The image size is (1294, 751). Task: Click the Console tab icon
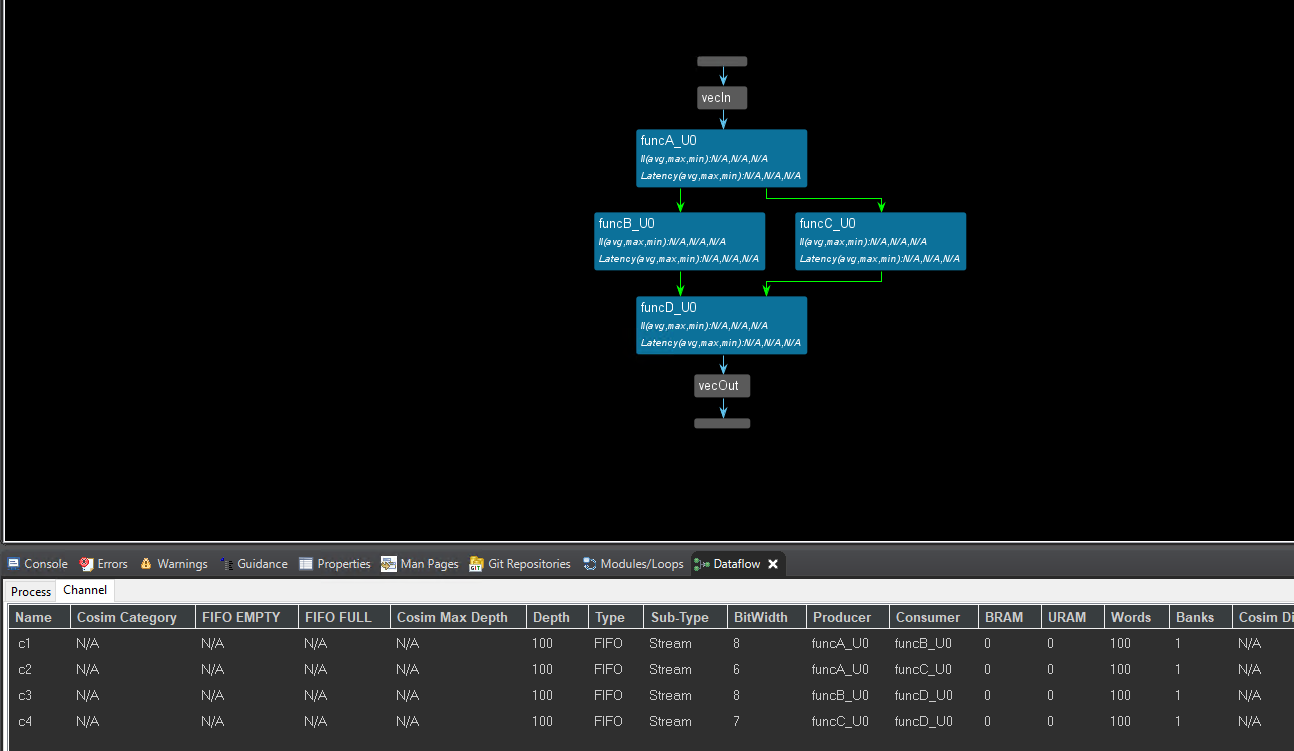point(14,564)
